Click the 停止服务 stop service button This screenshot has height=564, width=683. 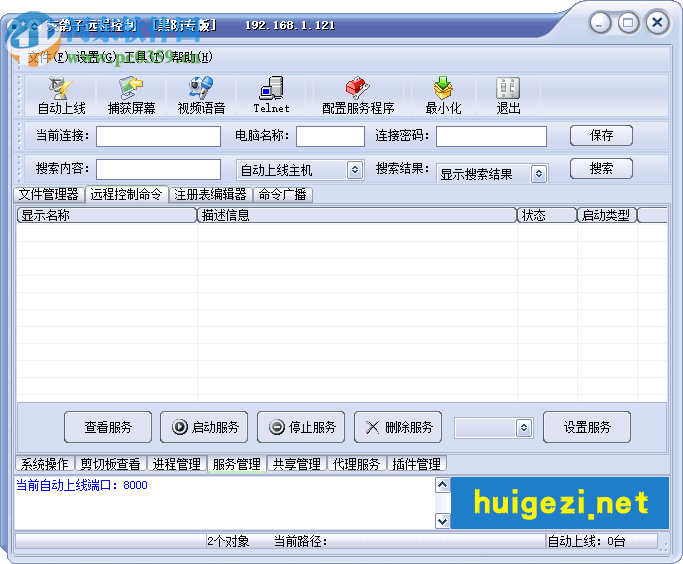tap(301, 427)
